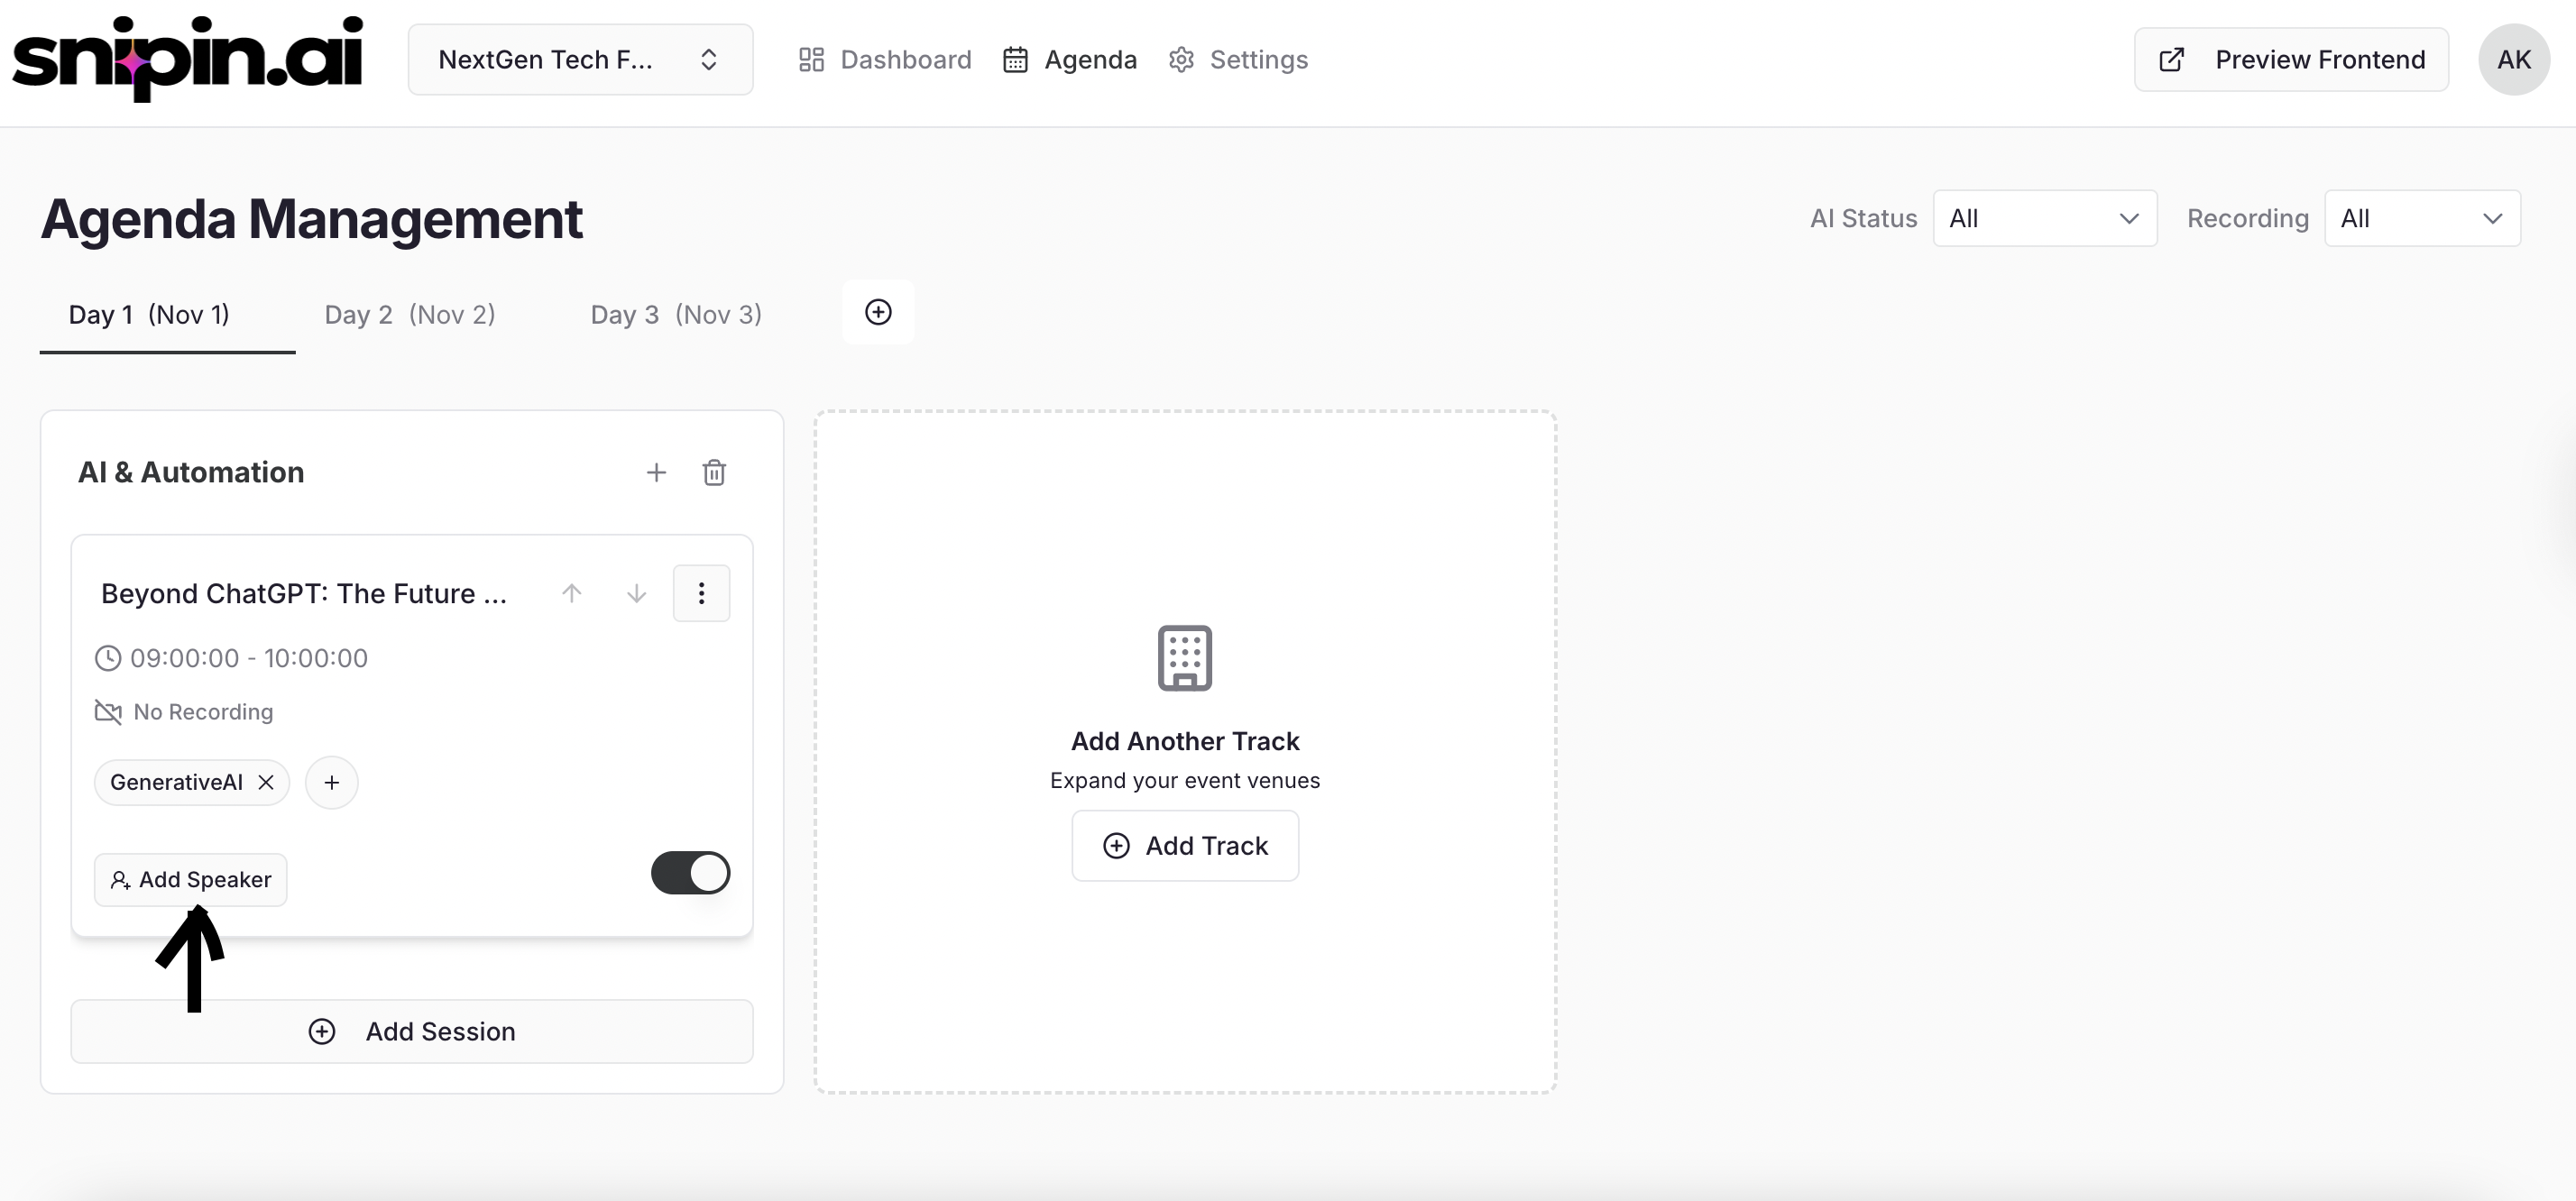Viewport: 2576px width, 1201px height.
Task: Expand the AI Status filter dropdown
Action: (2044, 218)
